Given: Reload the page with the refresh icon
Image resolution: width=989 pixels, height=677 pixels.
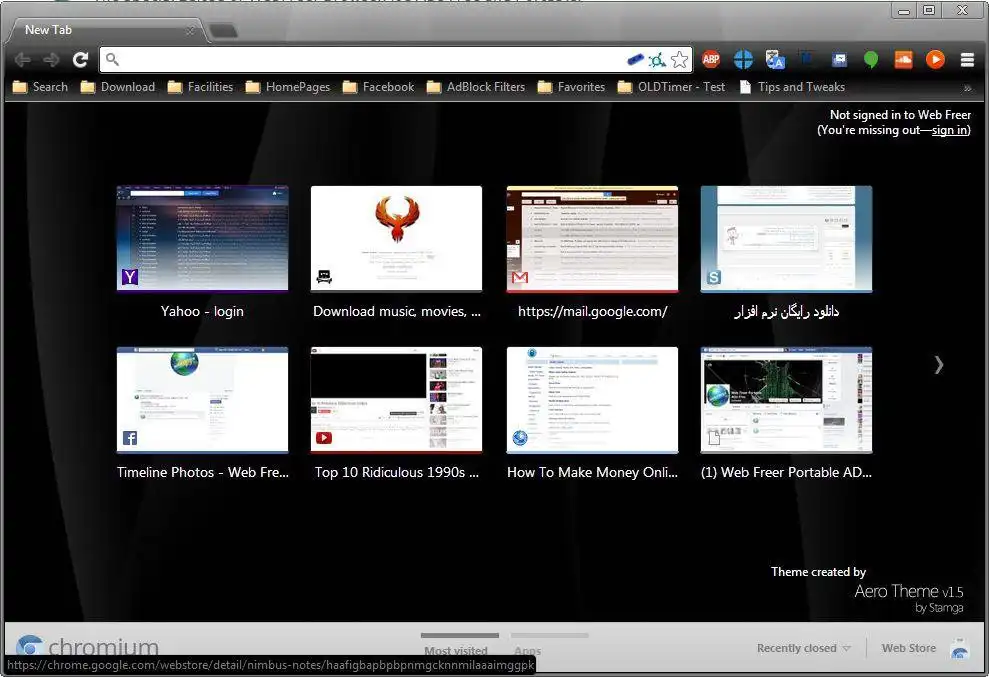Looking at the screenshot, I should (80, 60).
